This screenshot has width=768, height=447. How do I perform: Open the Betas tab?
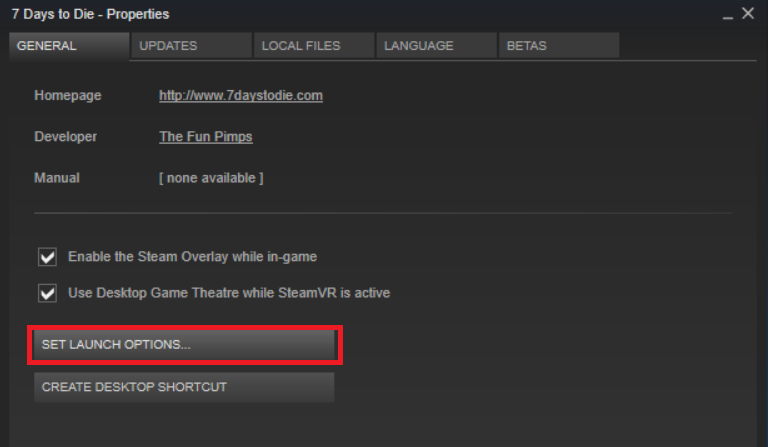coord(559,46)
